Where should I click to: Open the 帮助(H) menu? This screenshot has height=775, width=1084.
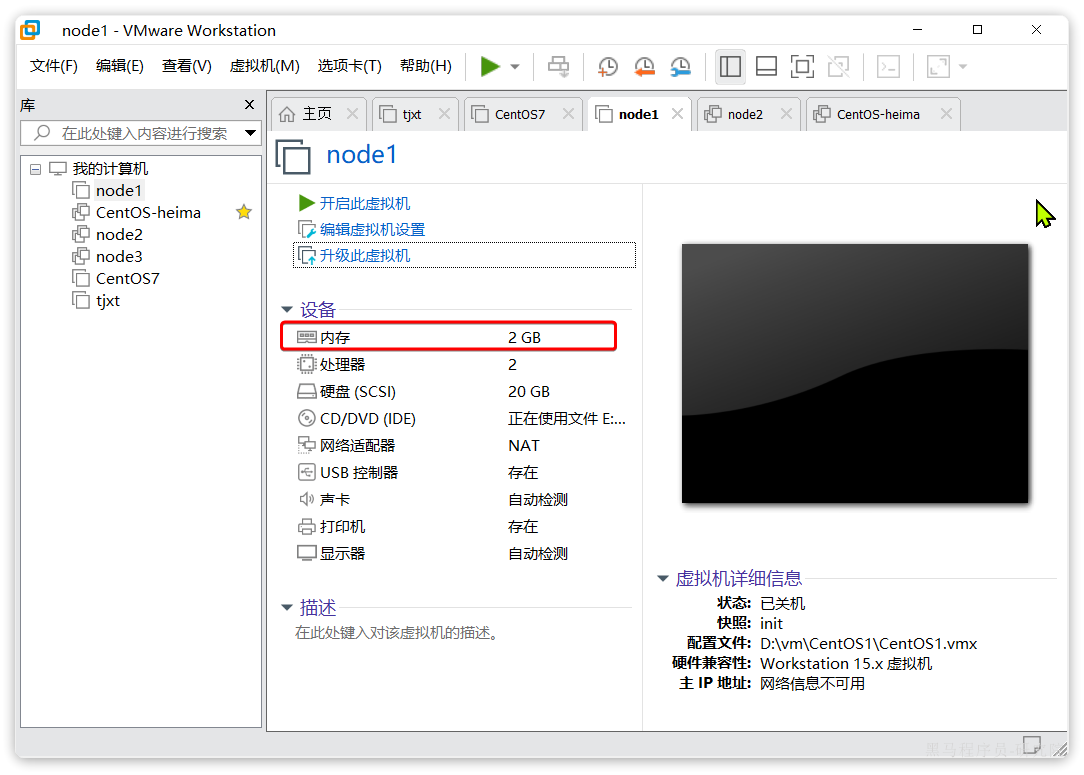[x=426, y=66]
